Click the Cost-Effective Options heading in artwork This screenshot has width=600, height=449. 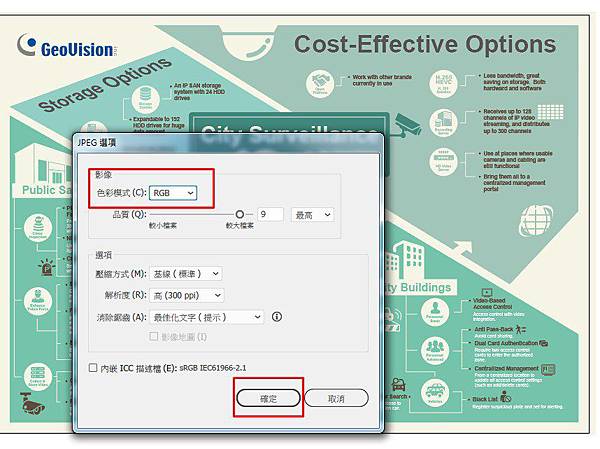[425, 44]
